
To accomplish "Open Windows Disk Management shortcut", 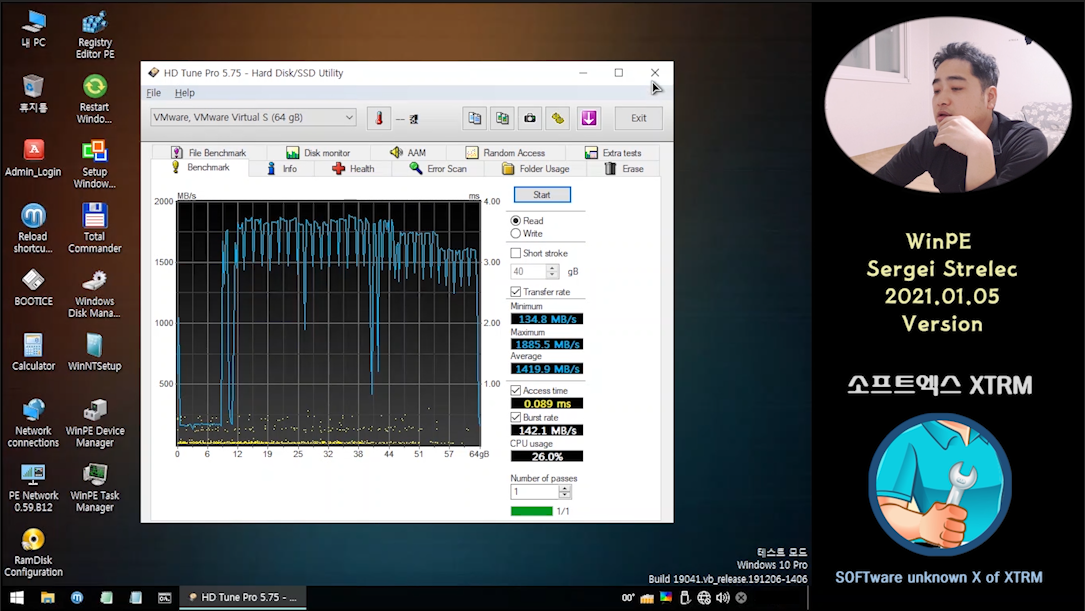I will (95, 293).
